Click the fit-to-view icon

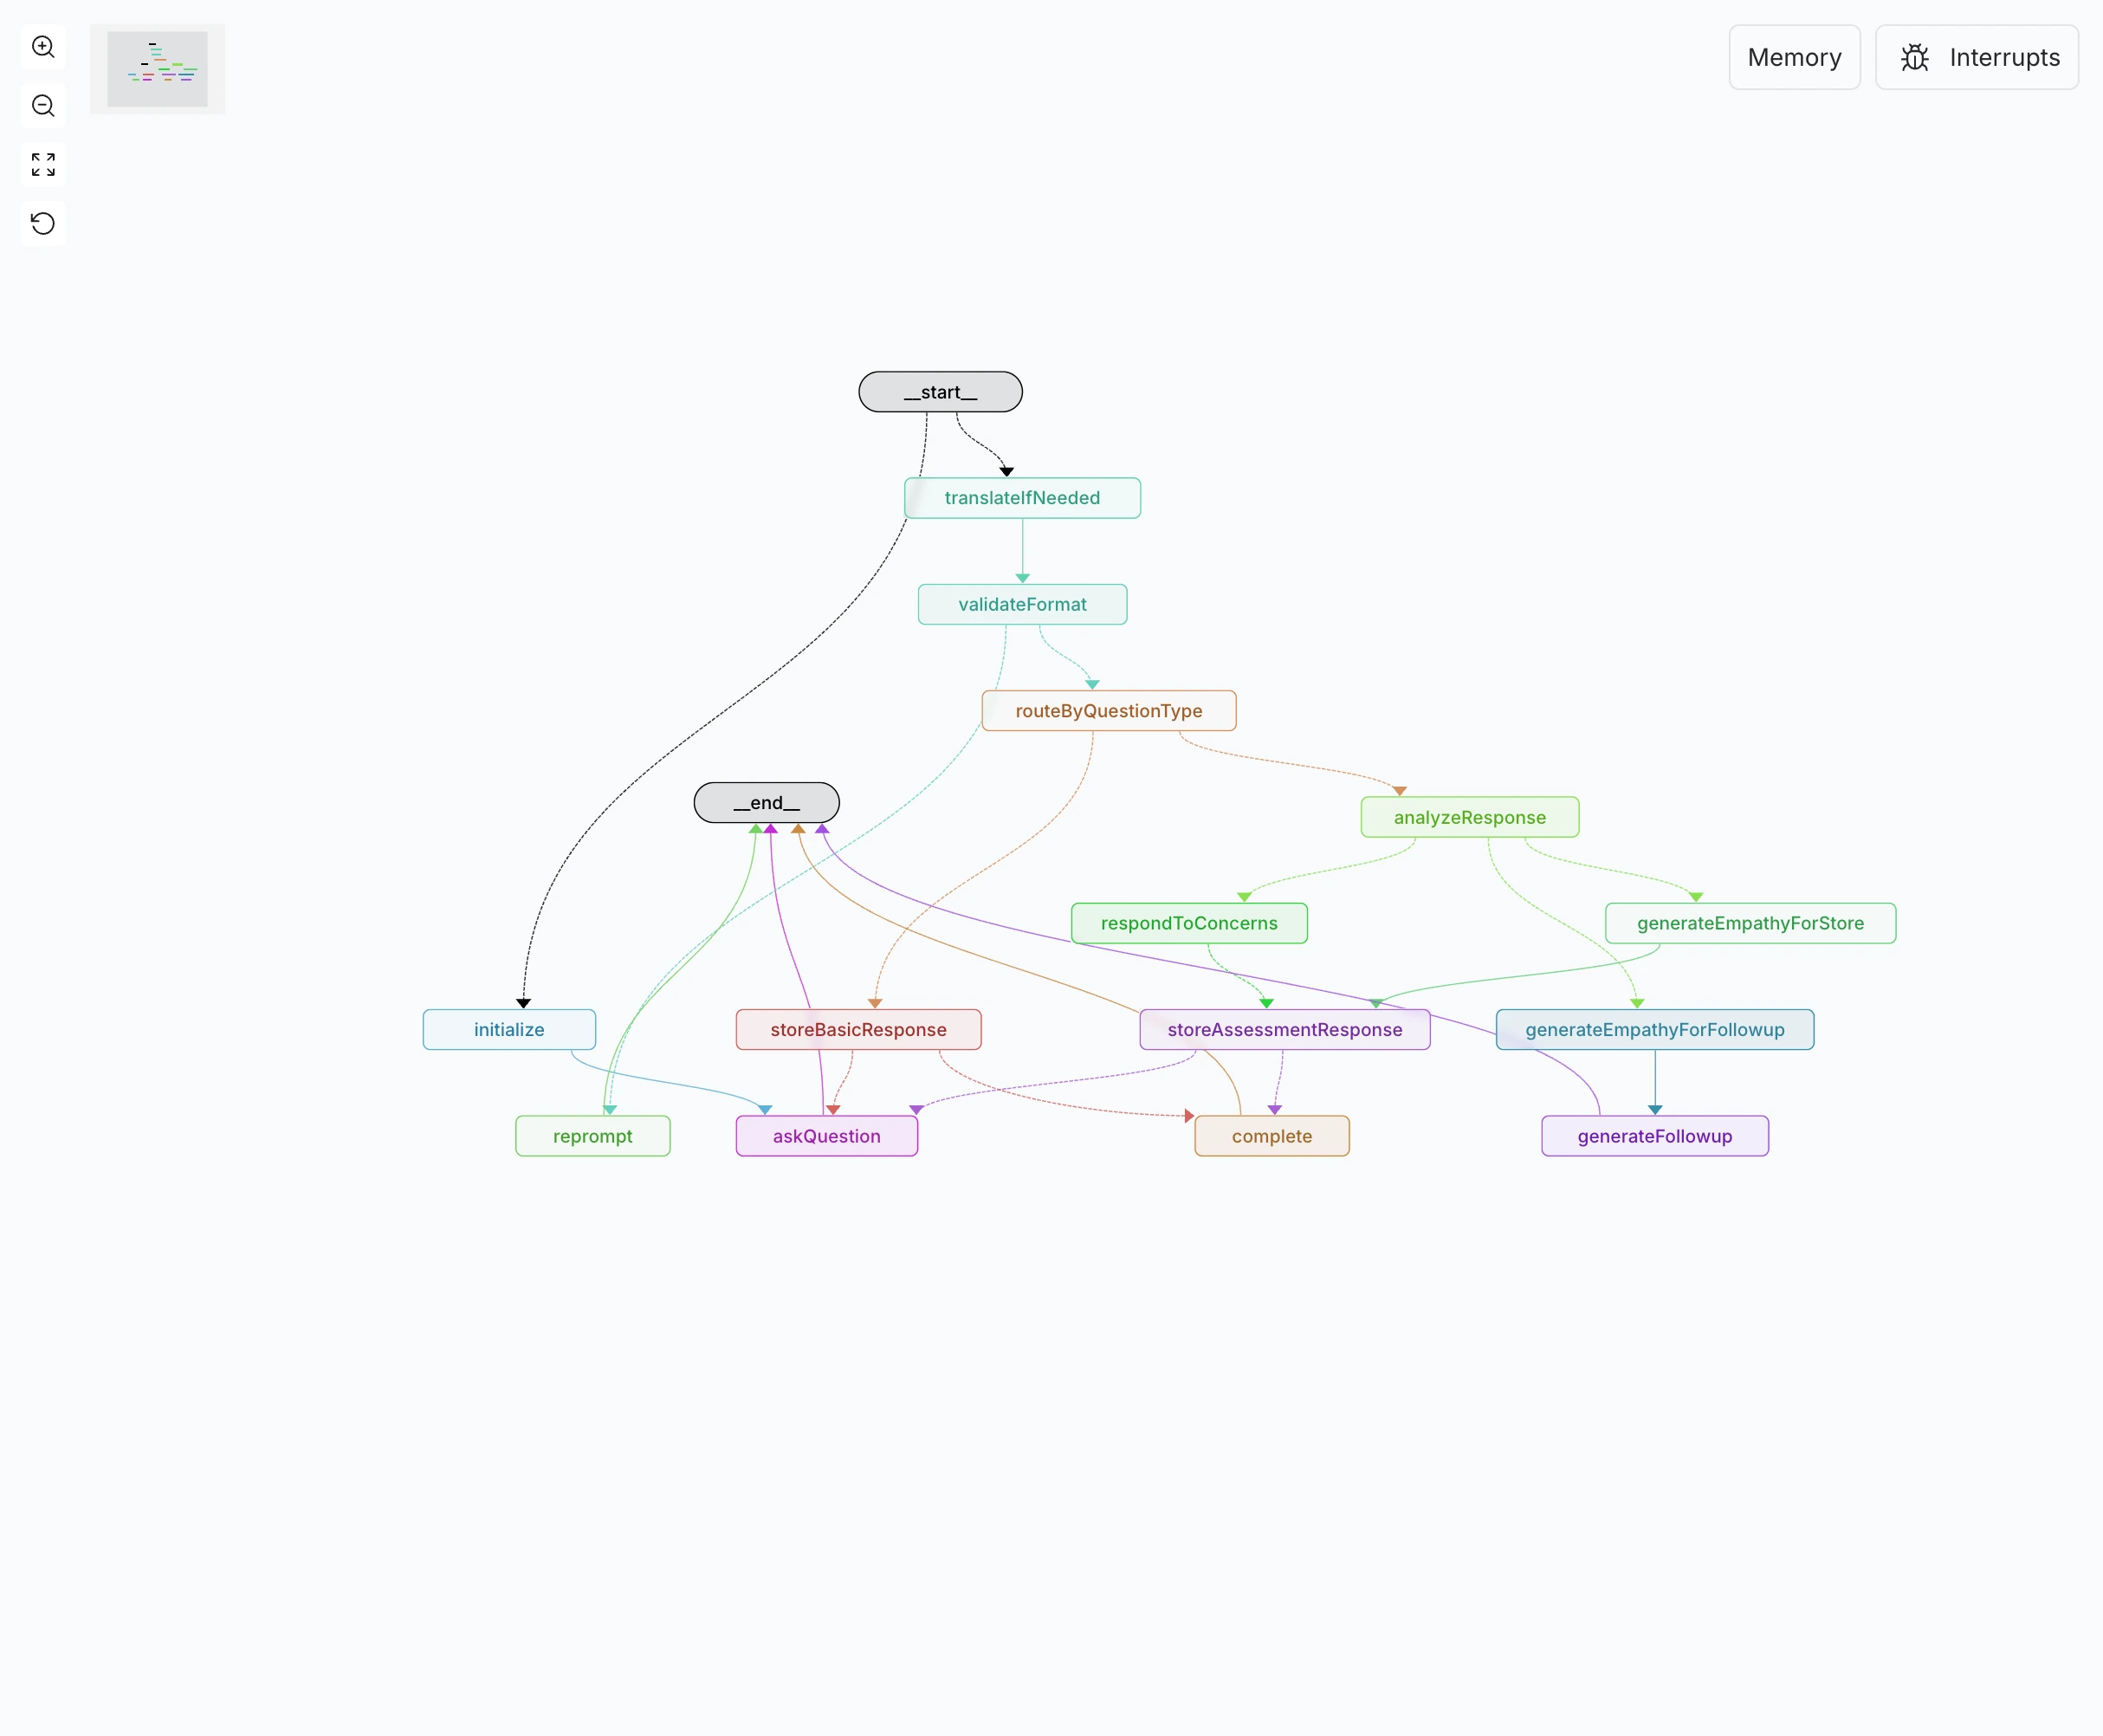(x=42, y=164)
